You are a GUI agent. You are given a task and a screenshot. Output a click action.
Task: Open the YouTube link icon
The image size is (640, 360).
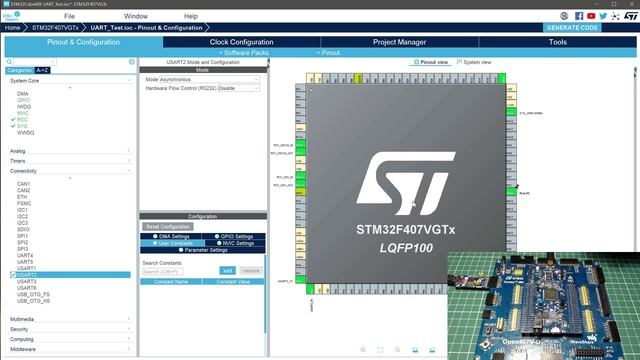591,16
